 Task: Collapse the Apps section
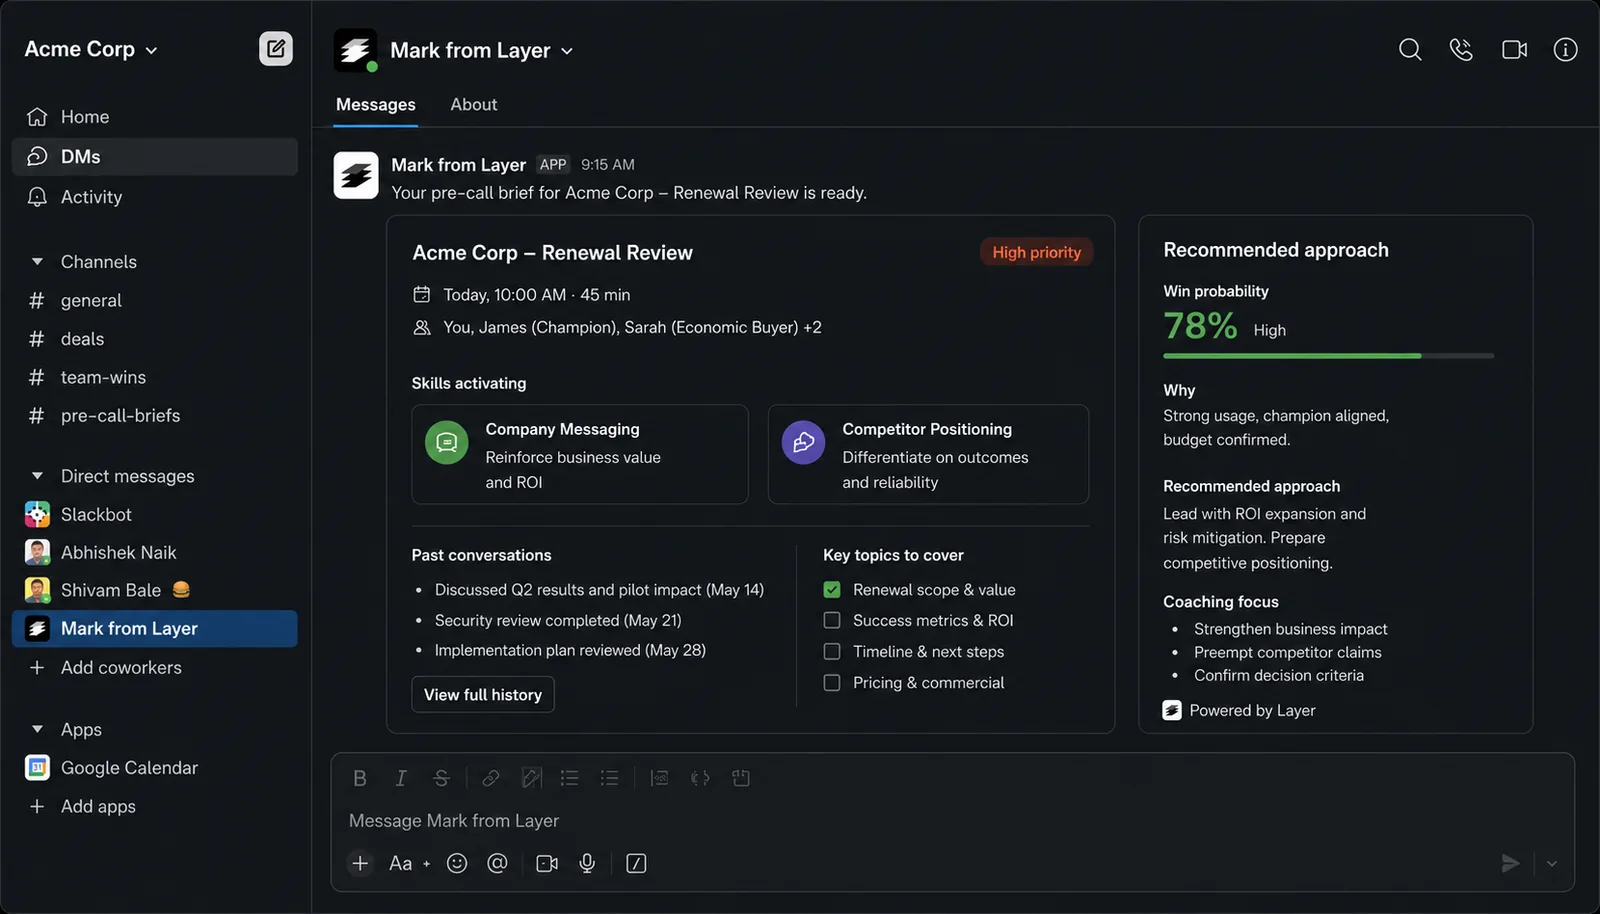click(37, 730)
